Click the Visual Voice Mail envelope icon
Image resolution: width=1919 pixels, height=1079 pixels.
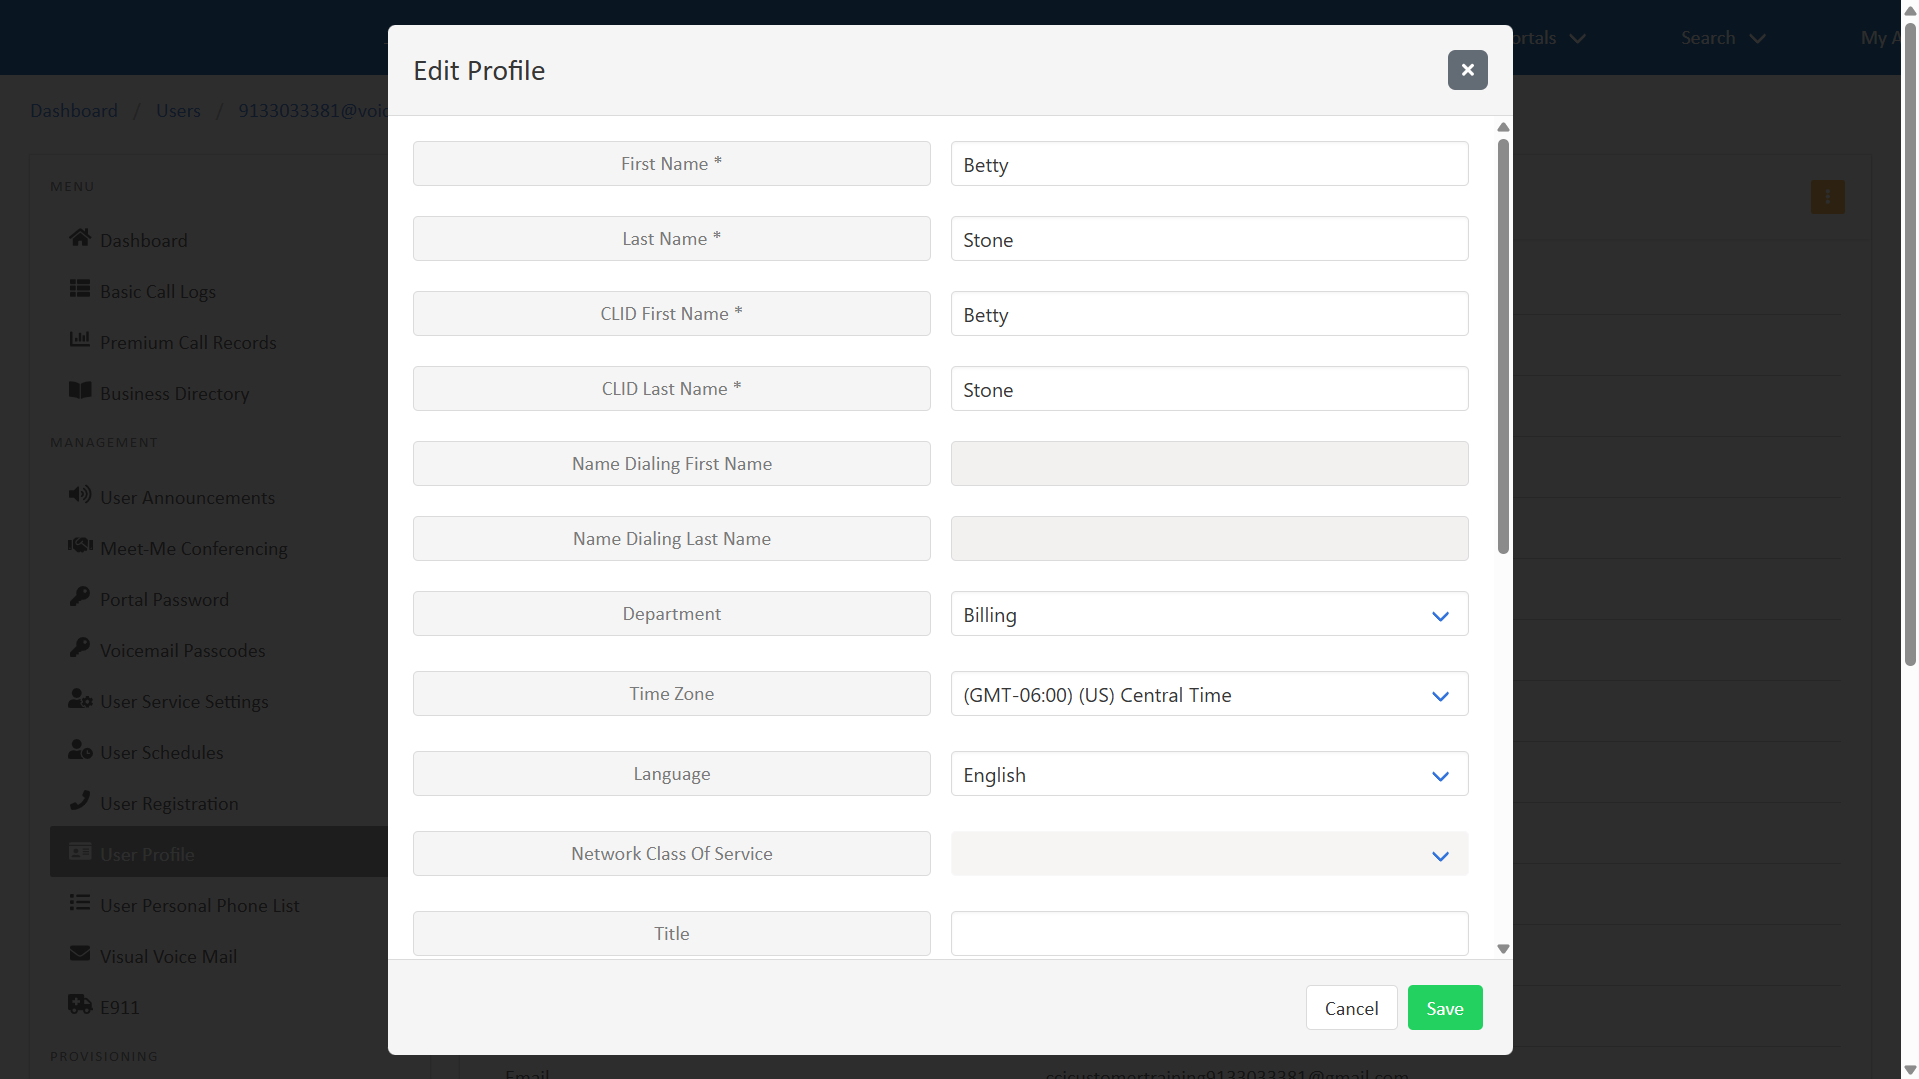coord(80,954)
